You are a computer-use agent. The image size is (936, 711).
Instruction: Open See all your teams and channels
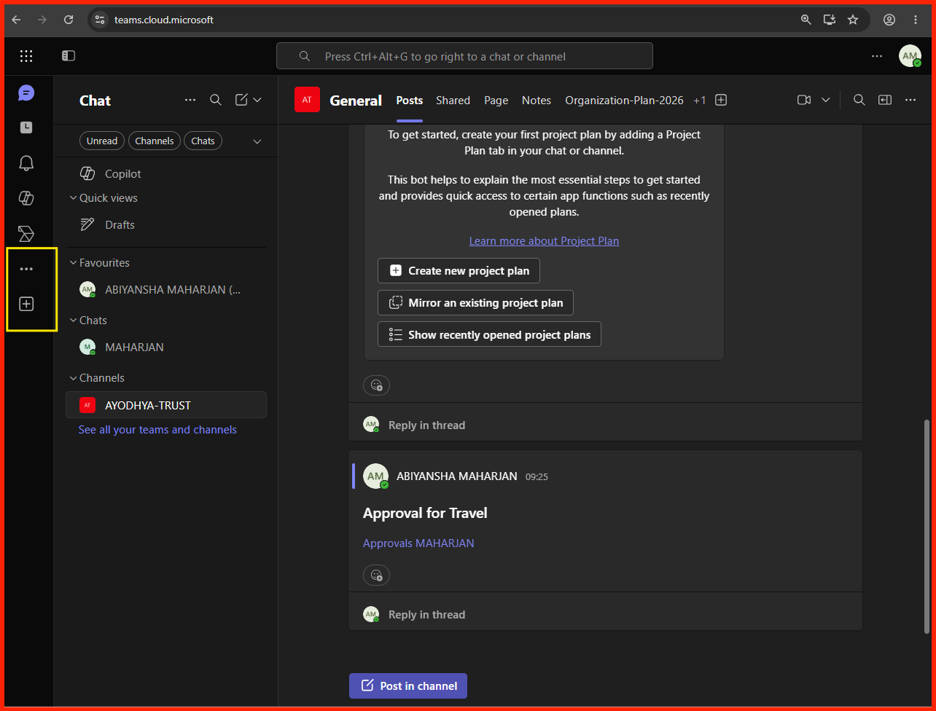(x=157, y=430)
